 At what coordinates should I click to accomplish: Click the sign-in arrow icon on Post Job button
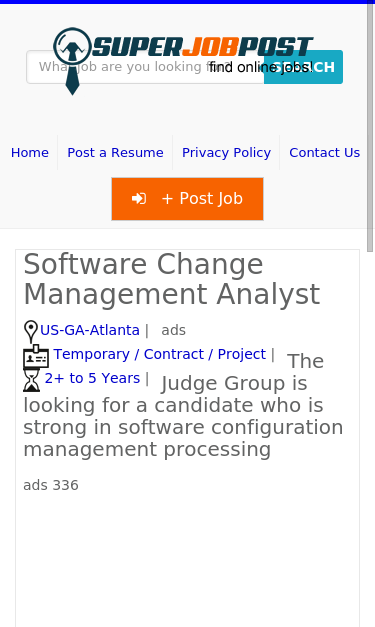pos(139,198)
